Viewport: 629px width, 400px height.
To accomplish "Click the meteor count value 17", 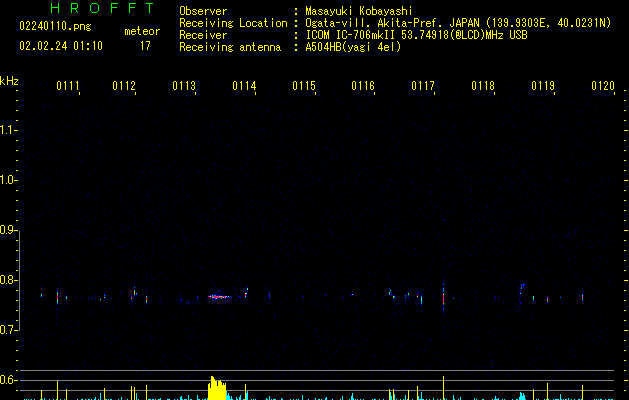I will (x=145, y=46).
